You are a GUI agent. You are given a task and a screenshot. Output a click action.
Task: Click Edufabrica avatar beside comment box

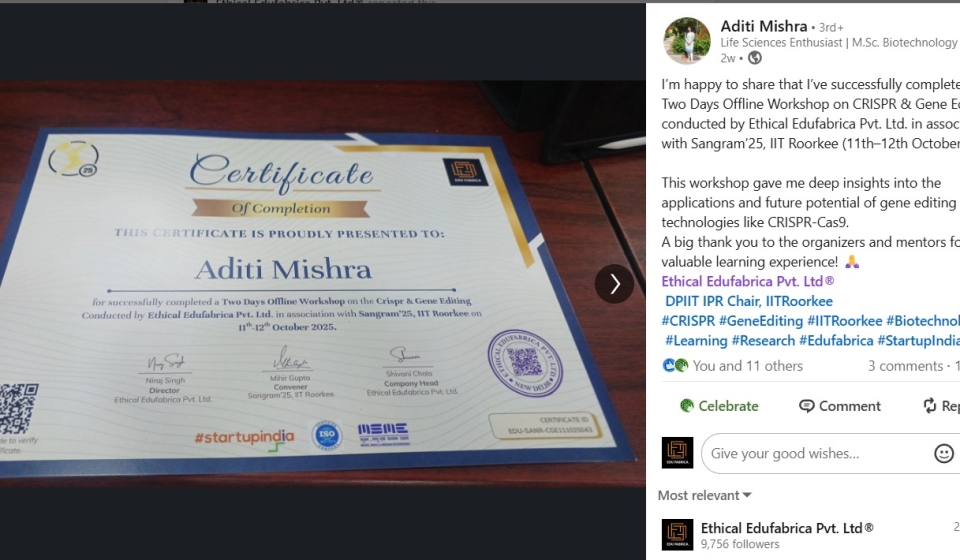677,453
